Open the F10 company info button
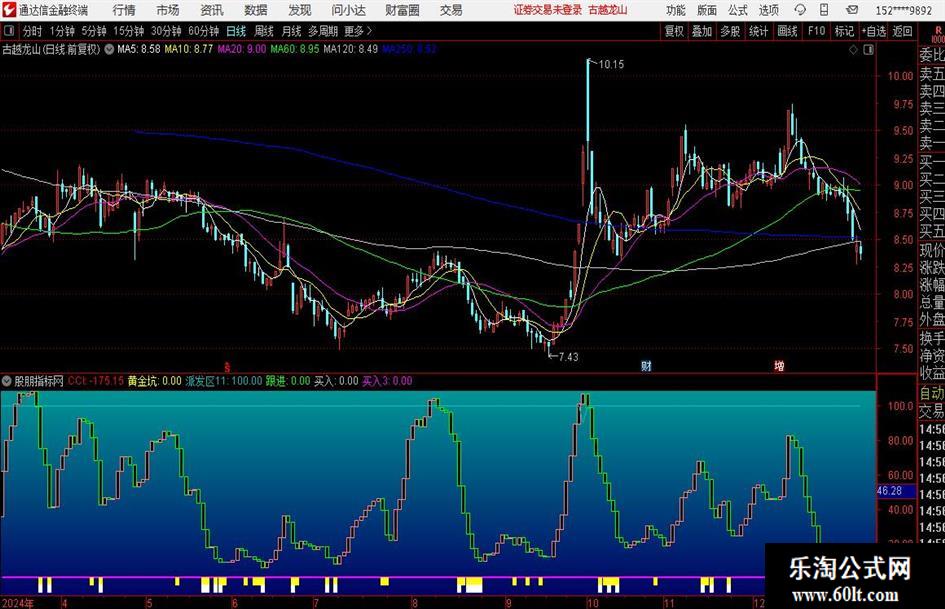Screen dimensions: 945x609 pyautogui.click(x=817, y=31)
